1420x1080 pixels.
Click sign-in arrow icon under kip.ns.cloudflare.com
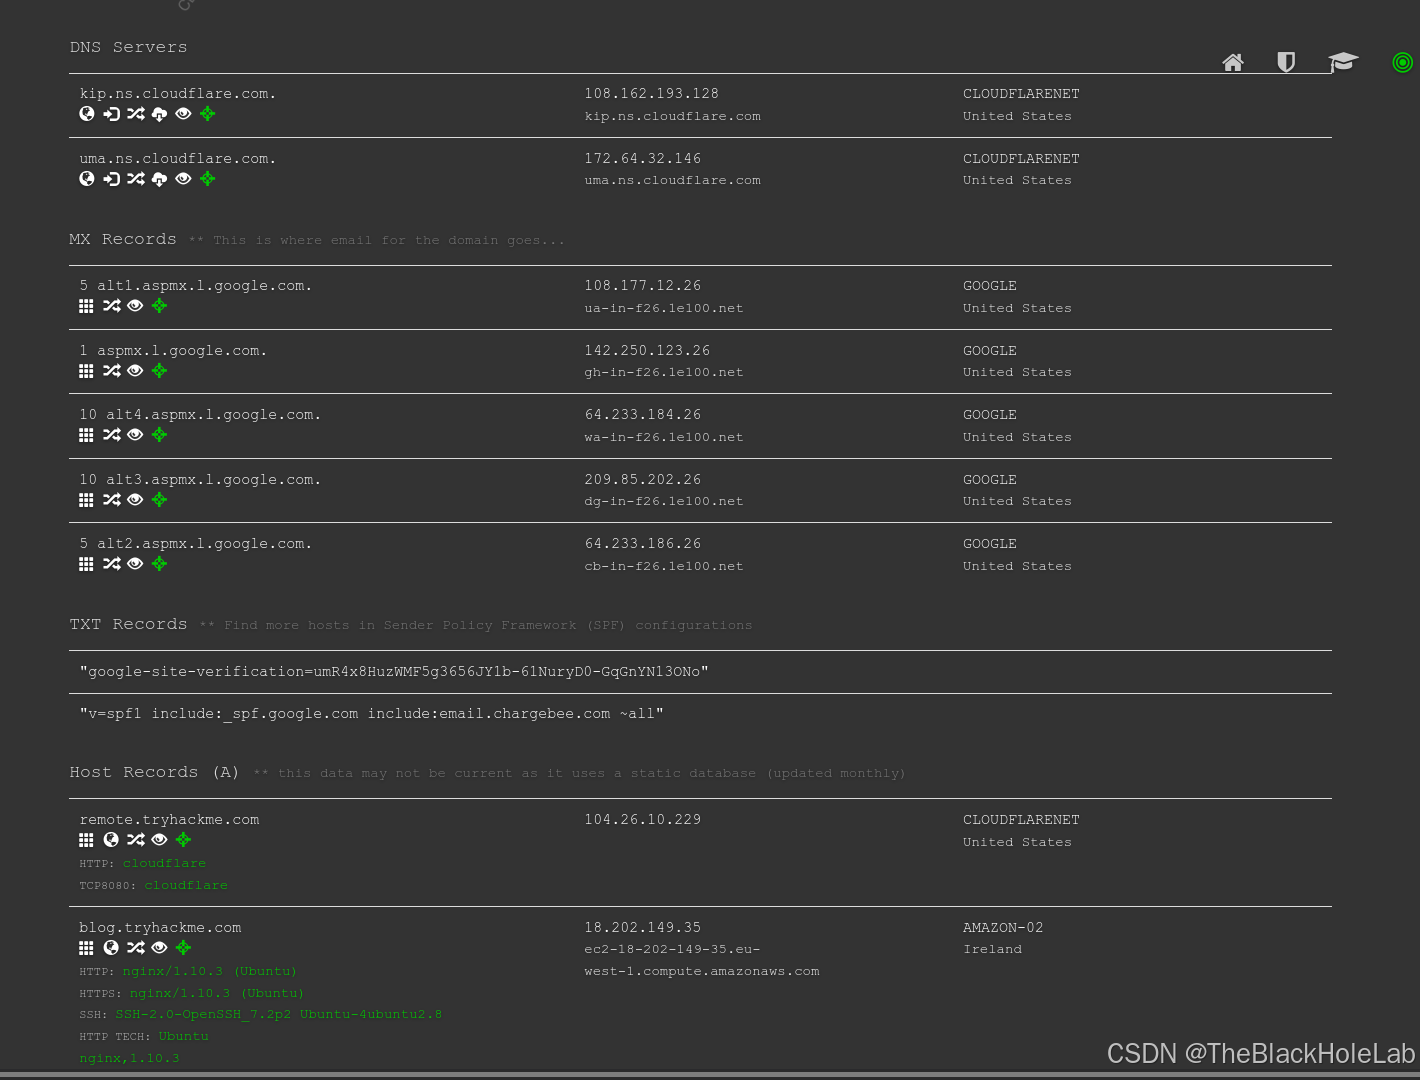(x=111, y=114)
